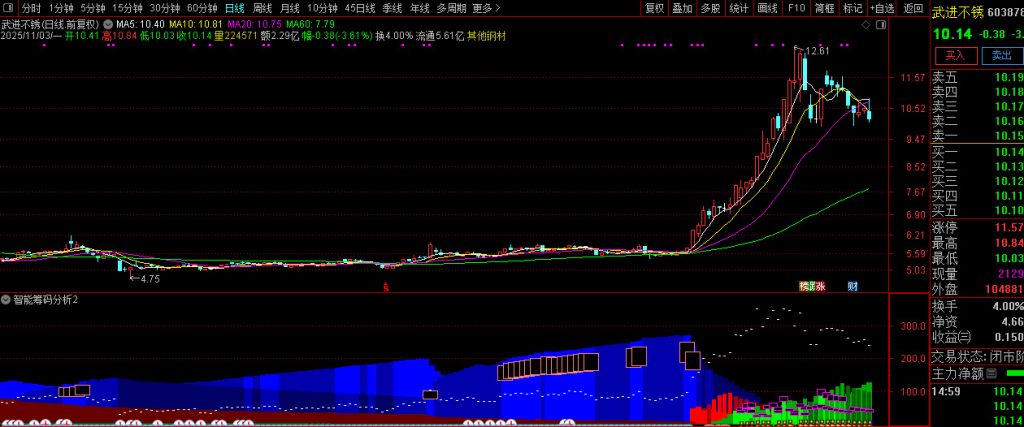
Task: Click the 多股 multi-stock button
Action: click(x=710, y=8)
